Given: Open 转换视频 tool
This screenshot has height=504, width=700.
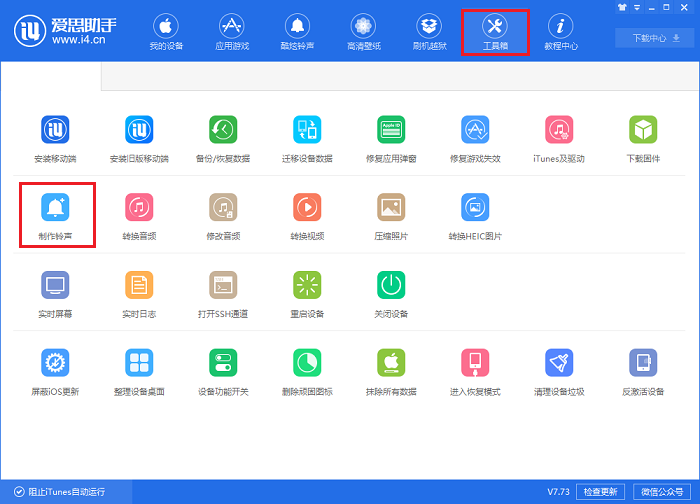Looking at the screenshot, I should pyautogui.click(x=307, y=217).
